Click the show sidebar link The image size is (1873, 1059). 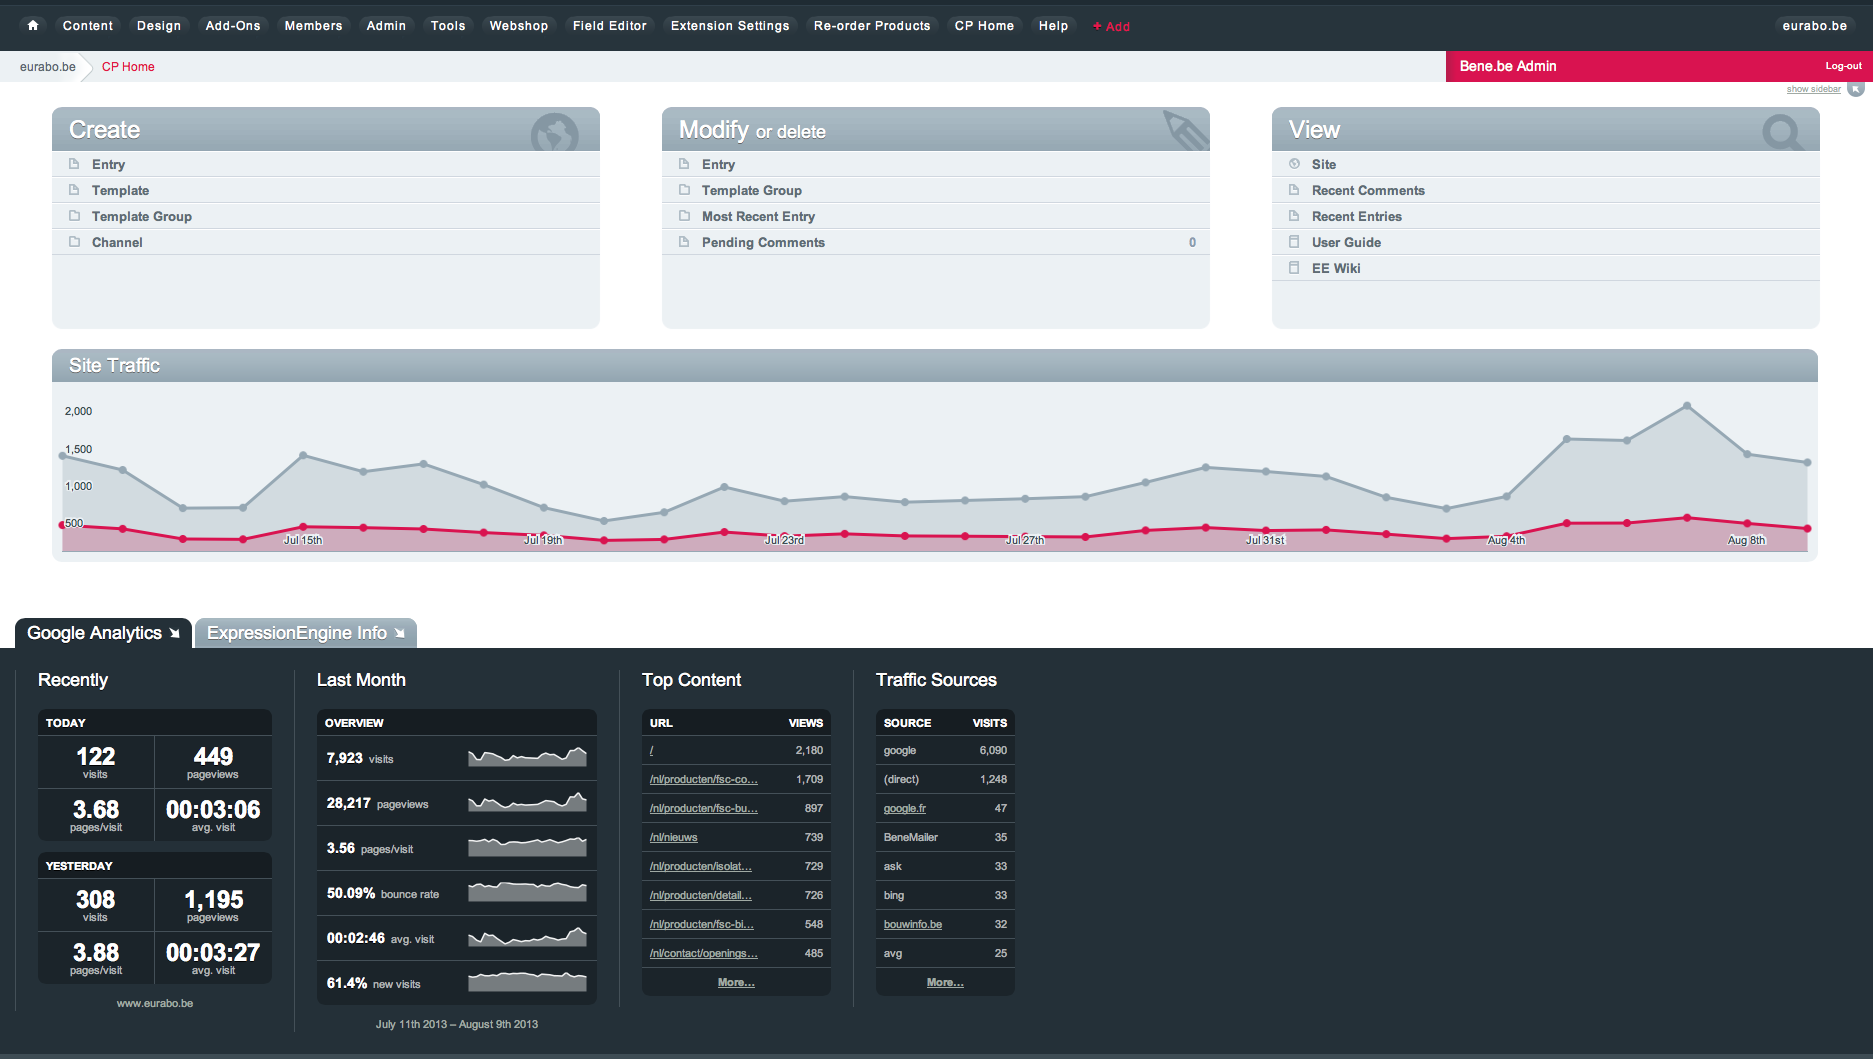point(1813,89)
